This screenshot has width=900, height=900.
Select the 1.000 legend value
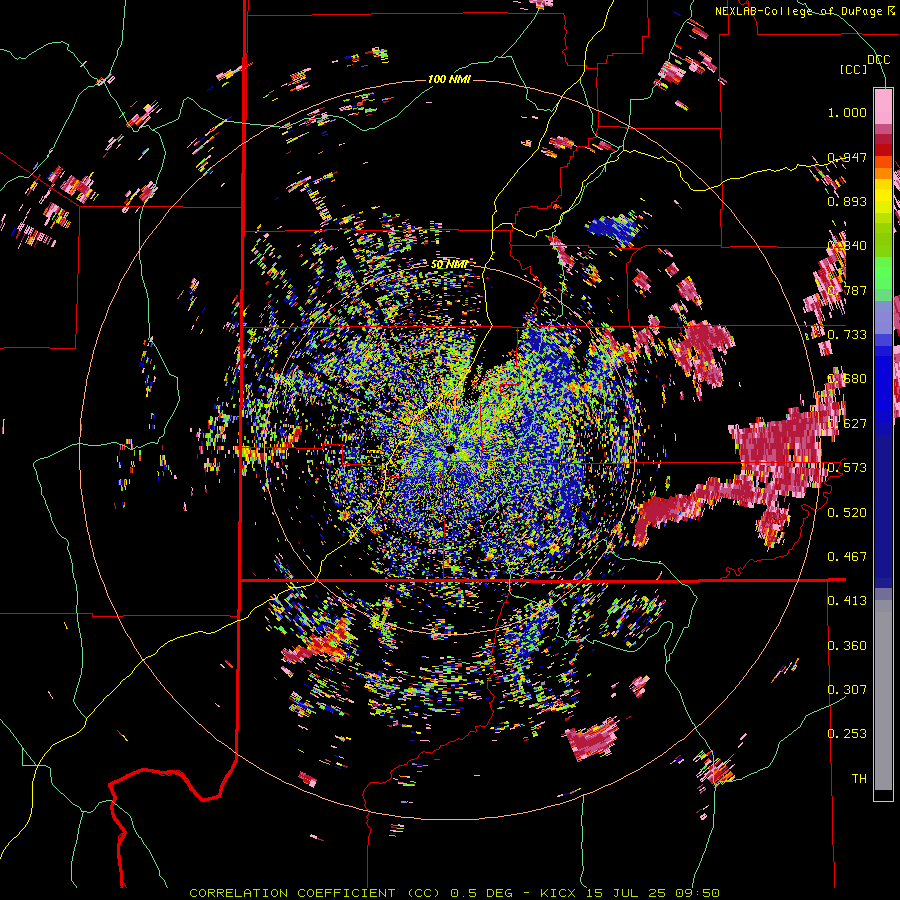pyautogui.click(x=847, y=112)
